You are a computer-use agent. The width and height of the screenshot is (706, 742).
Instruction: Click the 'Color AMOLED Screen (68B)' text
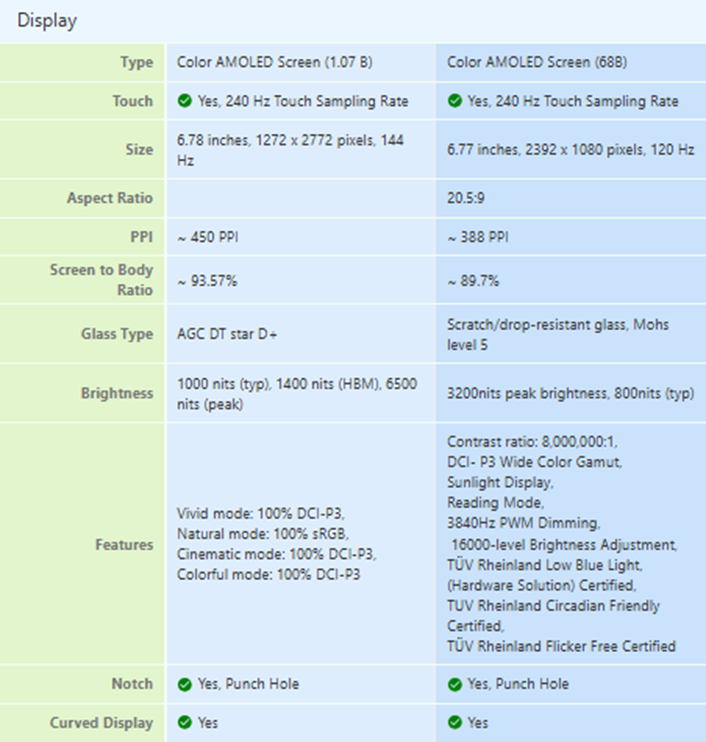(536, 62)
